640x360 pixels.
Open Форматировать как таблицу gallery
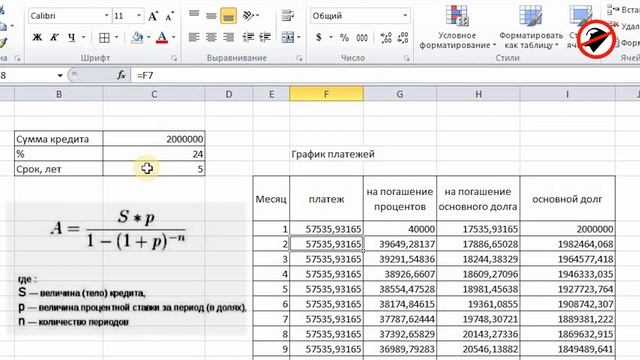(531, 28)
